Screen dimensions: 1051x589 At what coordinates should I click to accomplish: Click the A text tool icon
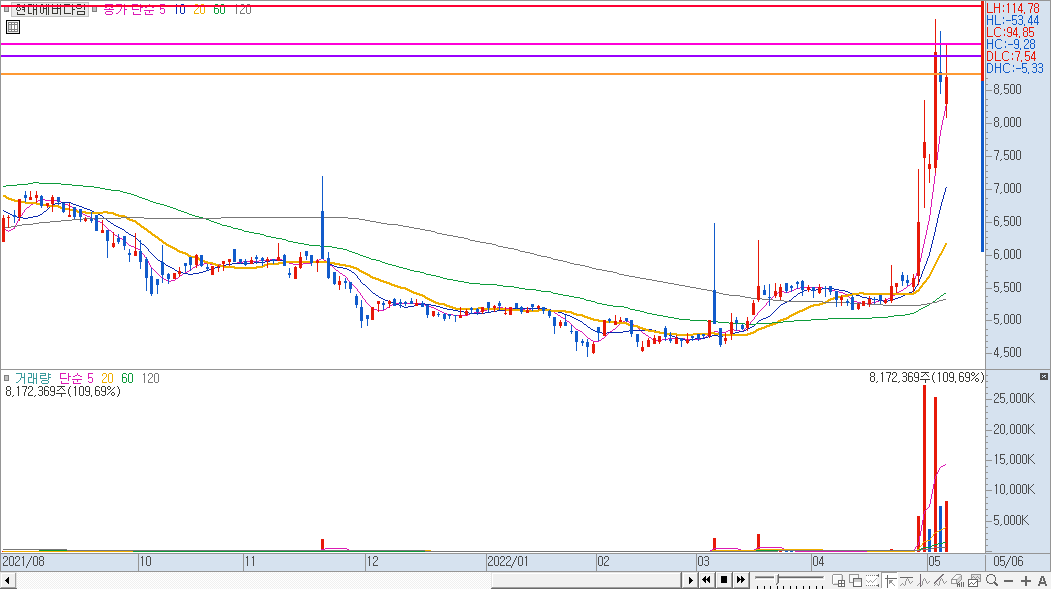point(1042,581)
